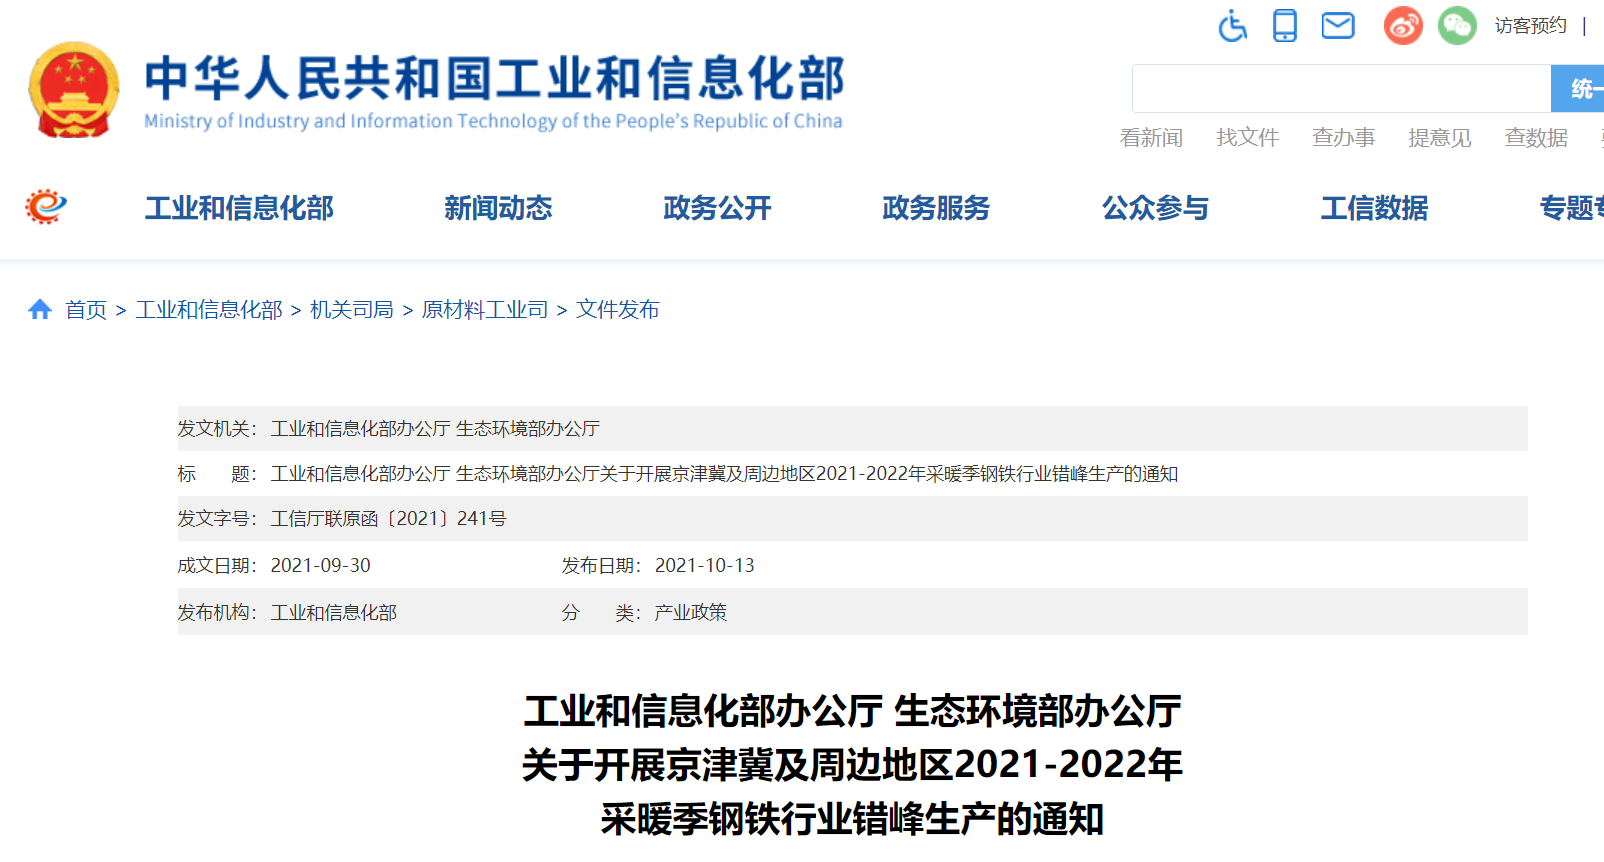Viewport: 1604px width, 862px height.
Task: Click the home icon in breadcrumb
Action: [x=40, y=310]
